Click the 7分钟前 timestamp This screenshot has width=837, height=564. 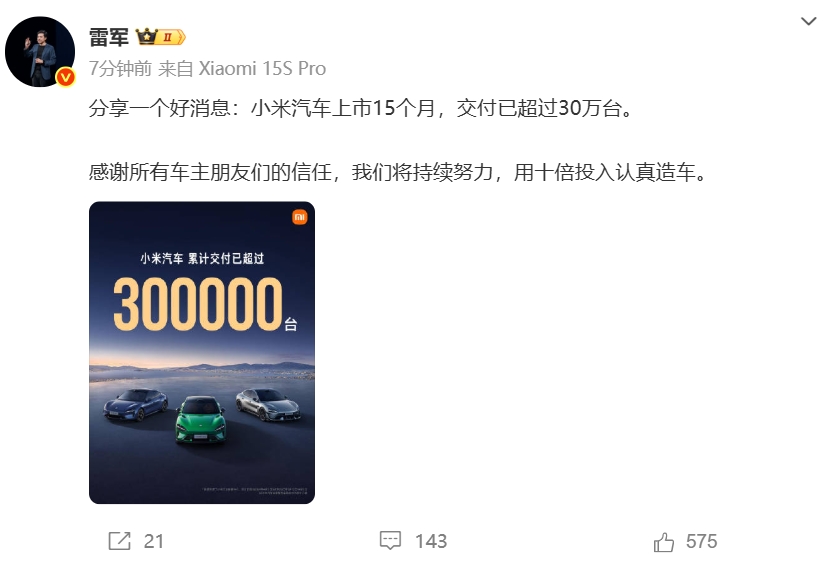(121, 68)
